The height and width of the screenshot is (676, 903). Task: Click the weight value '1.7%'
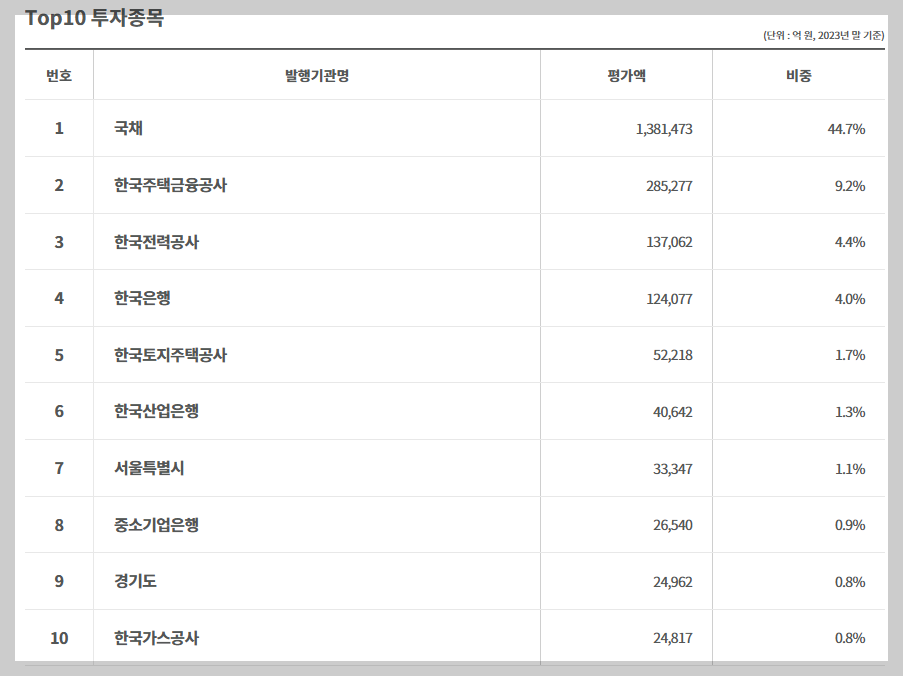click(x=850, y=355)
